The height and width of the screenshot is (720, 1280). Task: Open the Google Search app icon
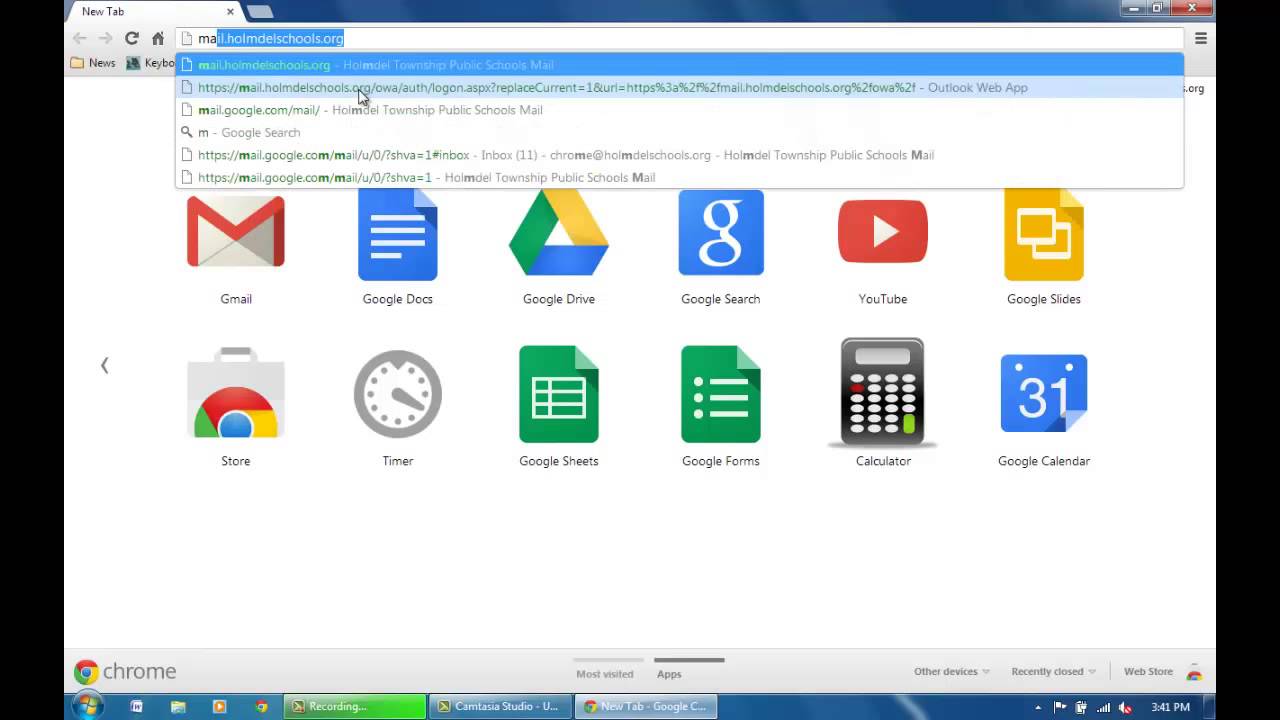[x=721, y=232]
